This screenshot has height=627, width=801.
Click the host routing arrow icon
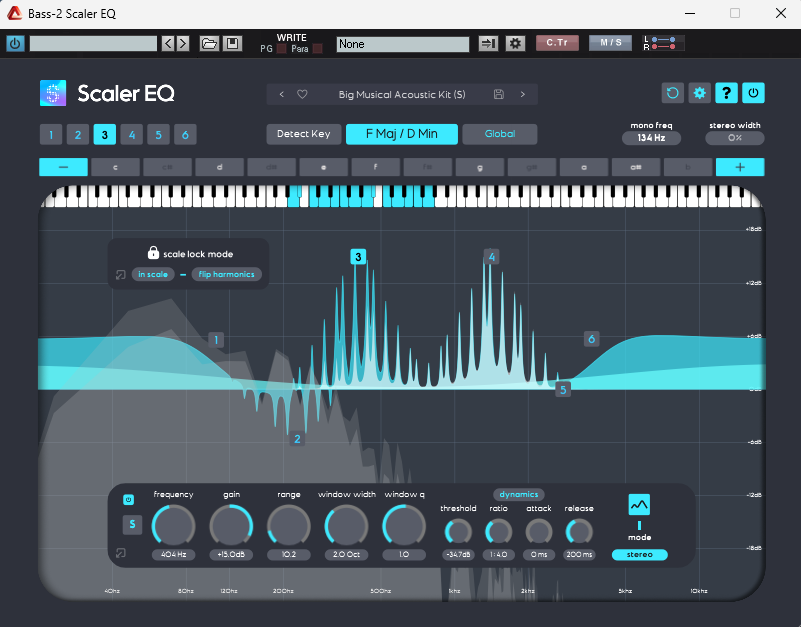click(x=488, y=43)
